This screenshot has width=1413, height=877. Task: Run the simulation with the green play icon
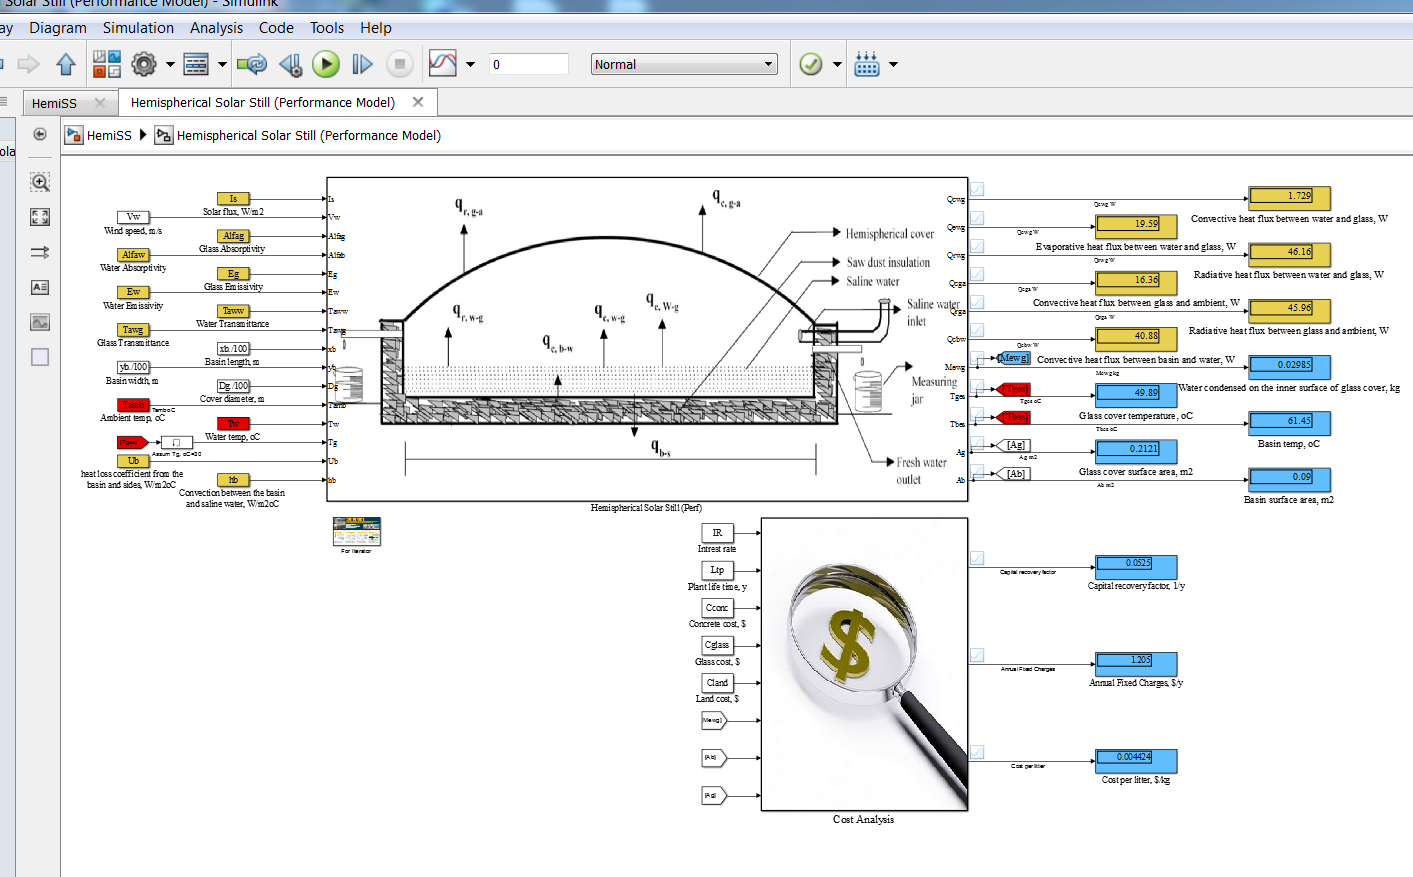(x=326, y=63)
